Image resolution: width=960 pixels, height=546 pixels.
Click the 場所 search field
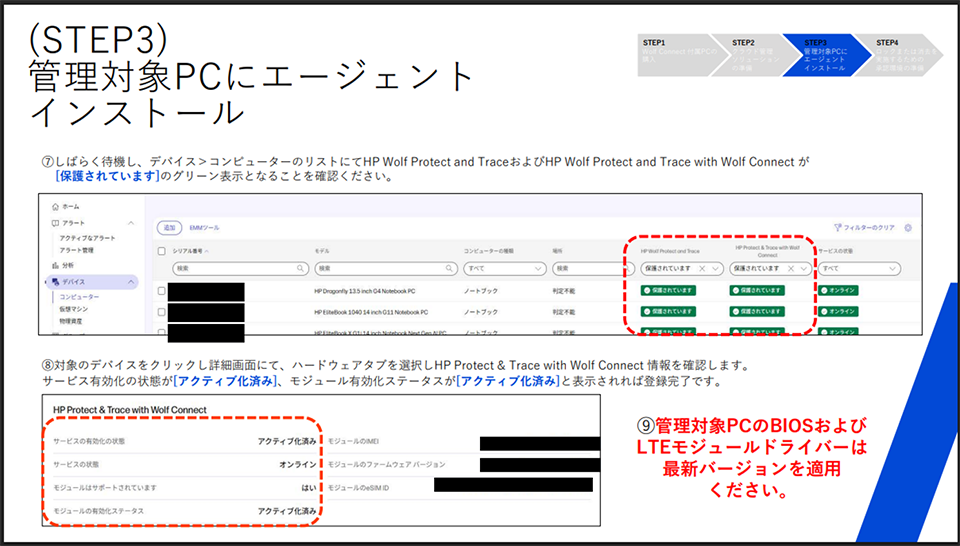pyautogui.click(x=593, y=268)
